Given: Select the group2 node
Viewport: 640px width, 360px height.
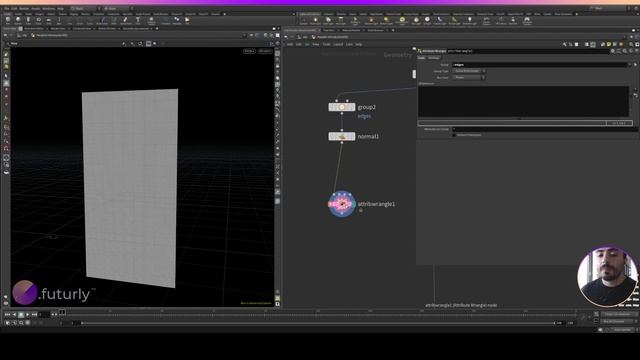Looking at the screenshot, I should tap(342, 107).
